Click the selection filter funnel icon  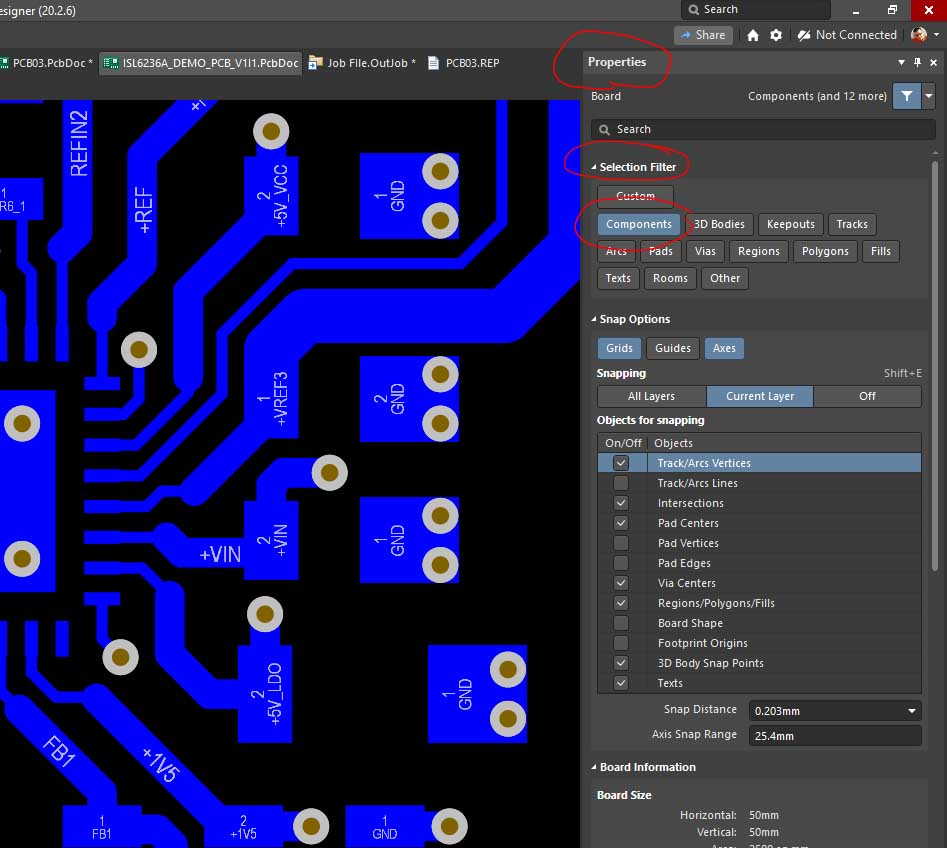click(x=906, y=96)
